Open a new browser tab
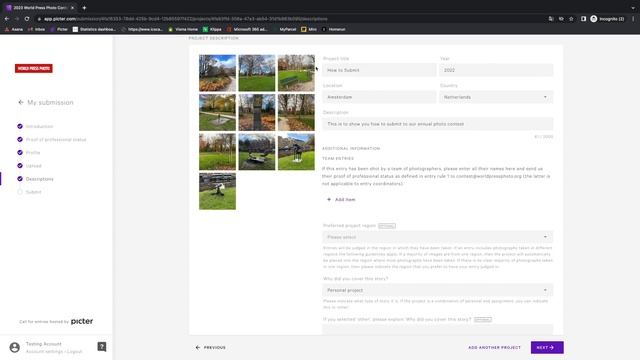The width and height of the screenshot is (640, 360). [x=84, y=8]
